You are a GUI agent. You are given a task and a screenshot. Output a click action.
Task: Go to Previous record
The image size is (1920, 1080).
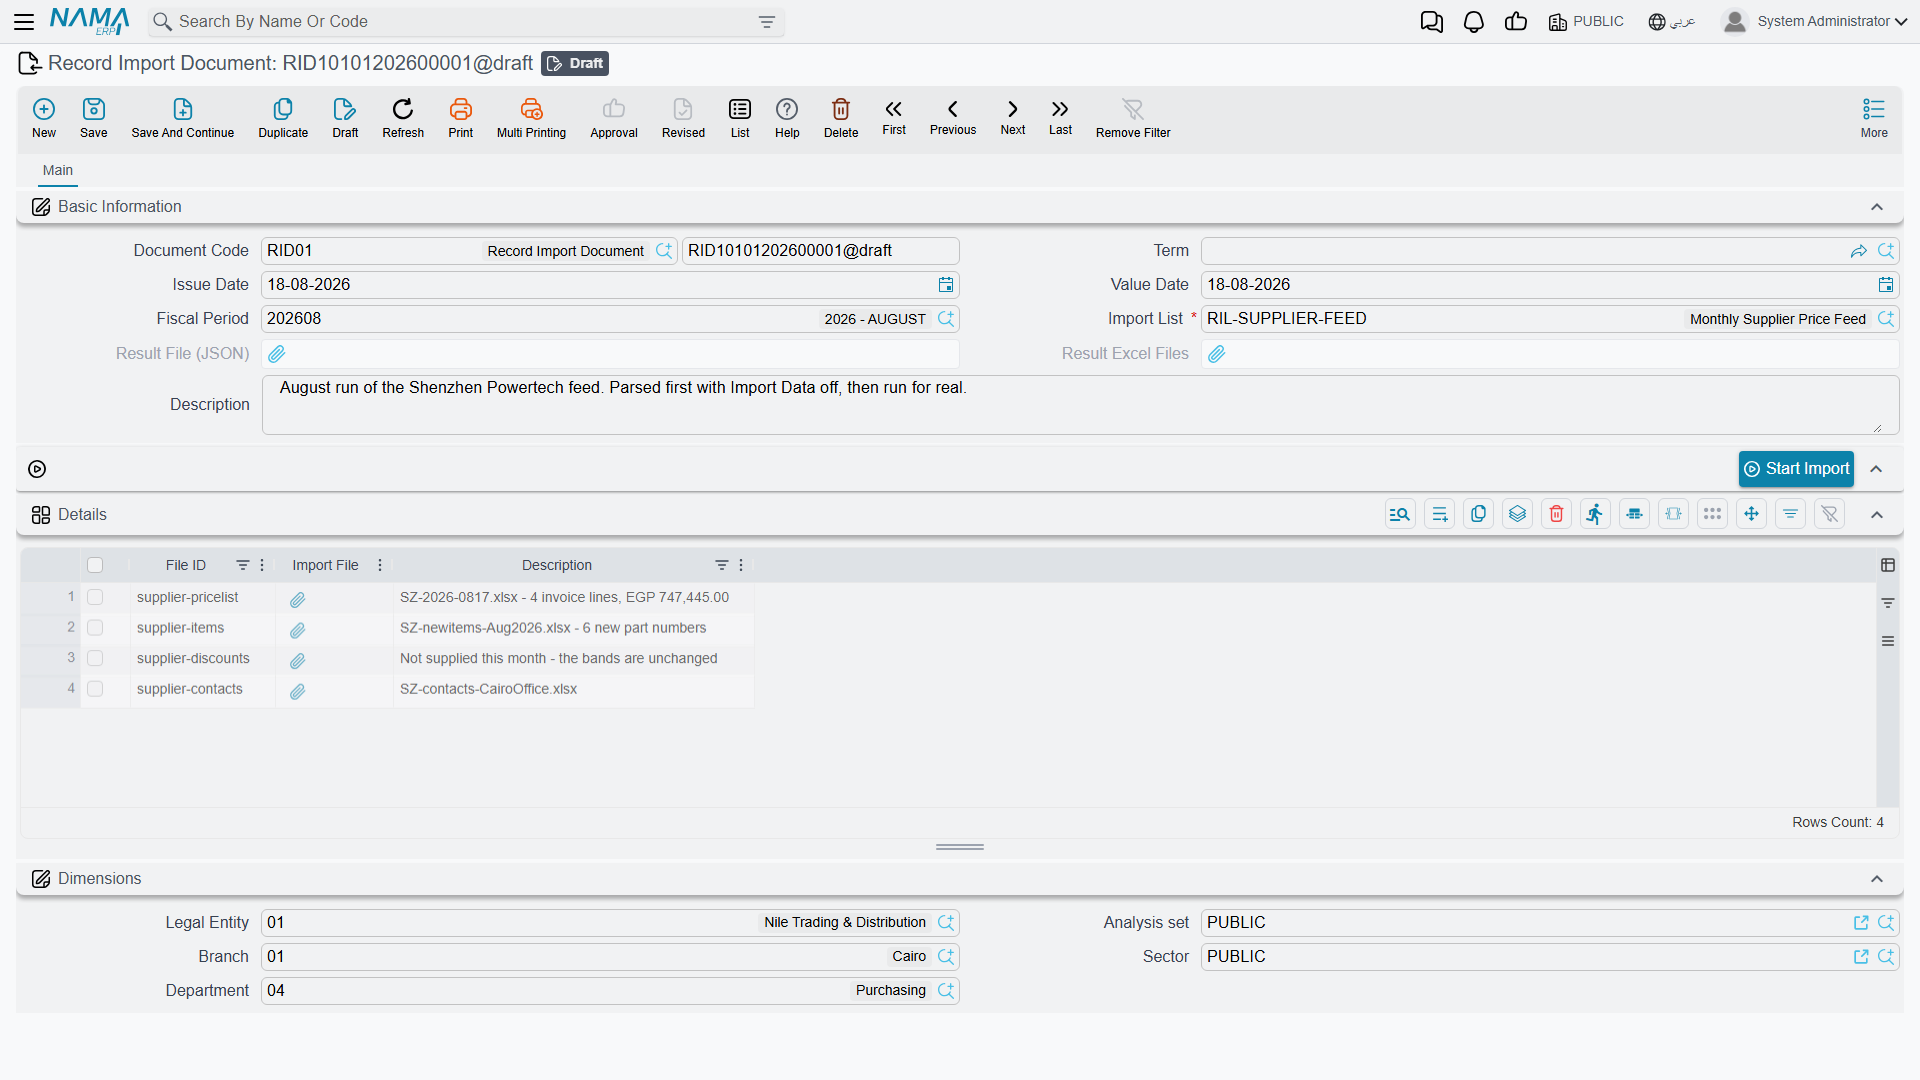coord(953,117)
